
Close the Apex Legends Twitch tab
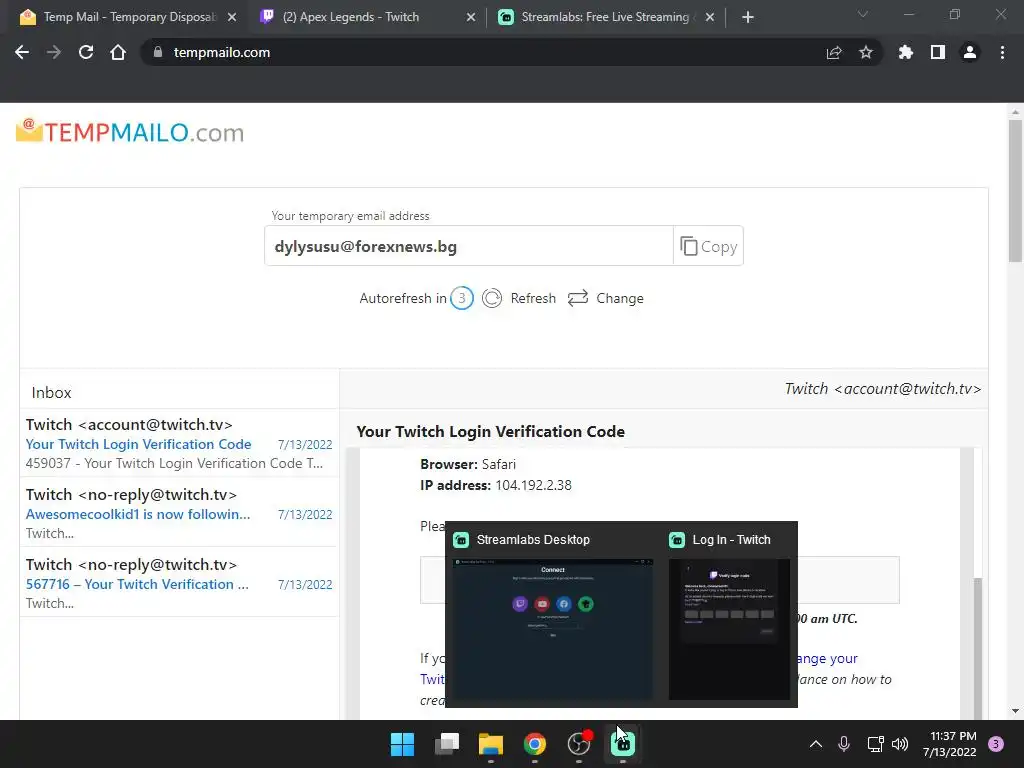click(x=471, y=17)
